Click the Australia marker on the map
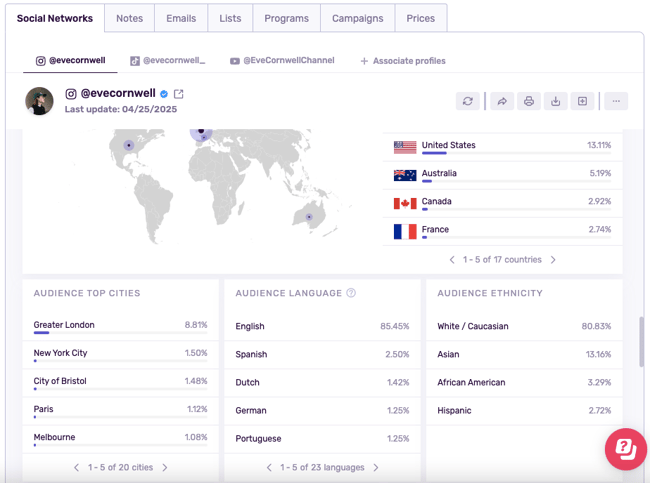The image size is (650, 483). (x=309, y=217)
